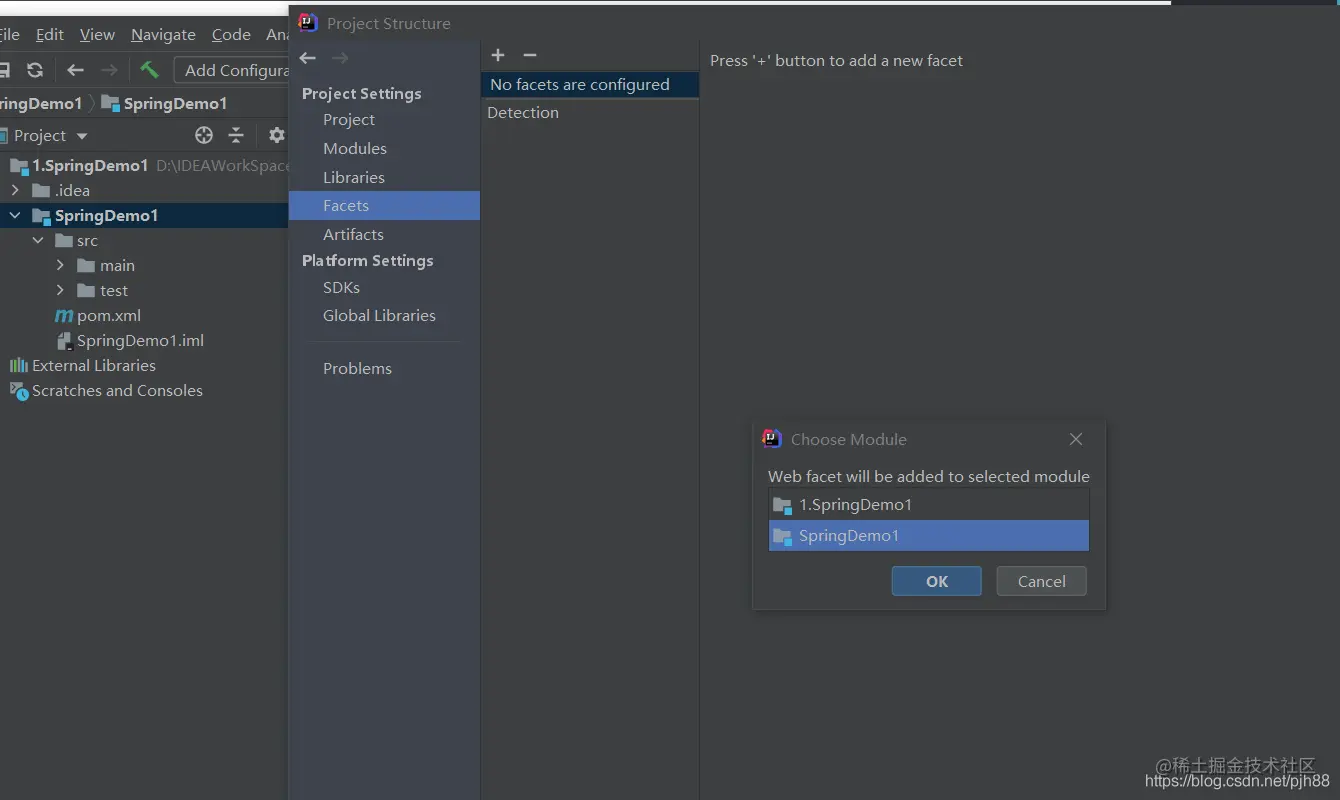Select Facets in Project Settings

click(384, 205)
